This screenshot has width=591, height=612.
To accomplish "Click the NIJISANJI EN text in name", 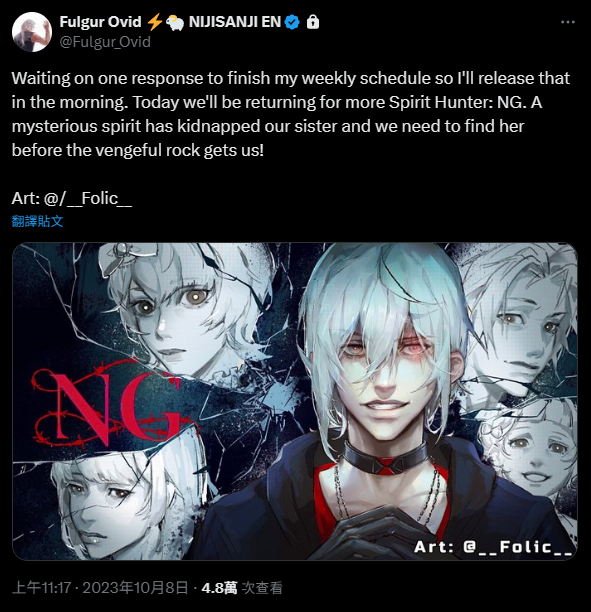I will pyautogui.click(x=235, y=22).
